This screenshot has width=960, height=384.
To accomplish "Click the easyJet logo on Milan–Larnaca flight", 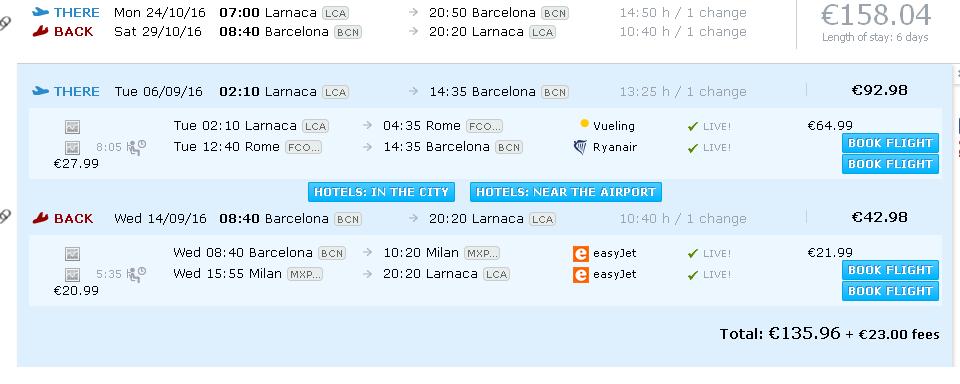I will pyautogui.click(x=580, y=274).
